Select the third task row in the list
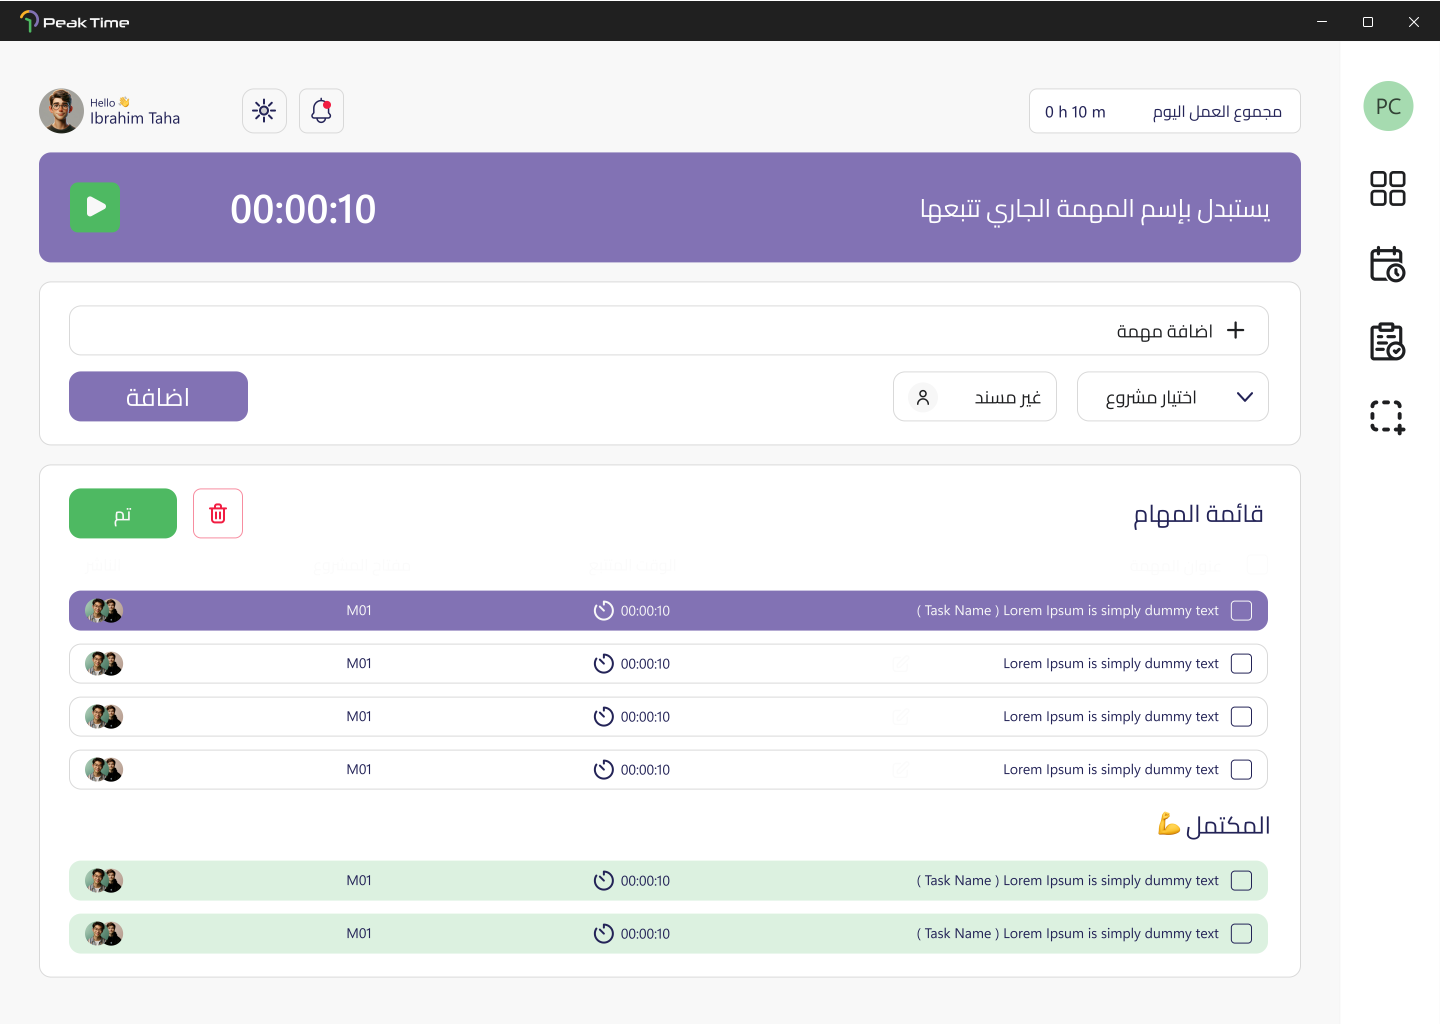Screen dimensions: 1440x1024 (x=668, y=717)
